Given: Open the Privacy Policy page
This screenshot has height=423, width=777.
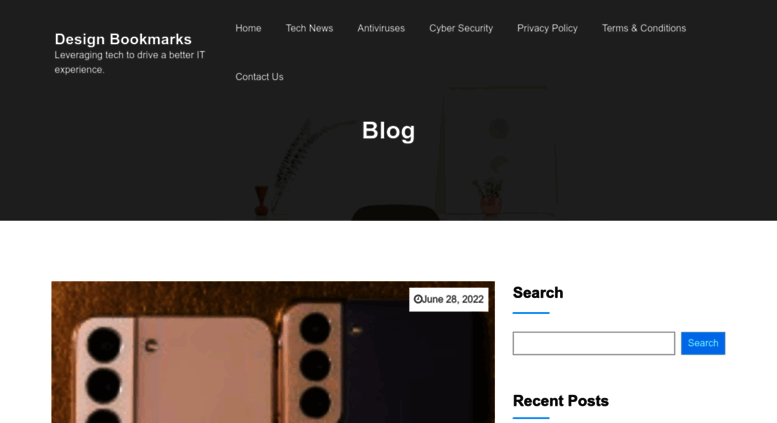Looking at the screenshot, I should coord(547,28).
